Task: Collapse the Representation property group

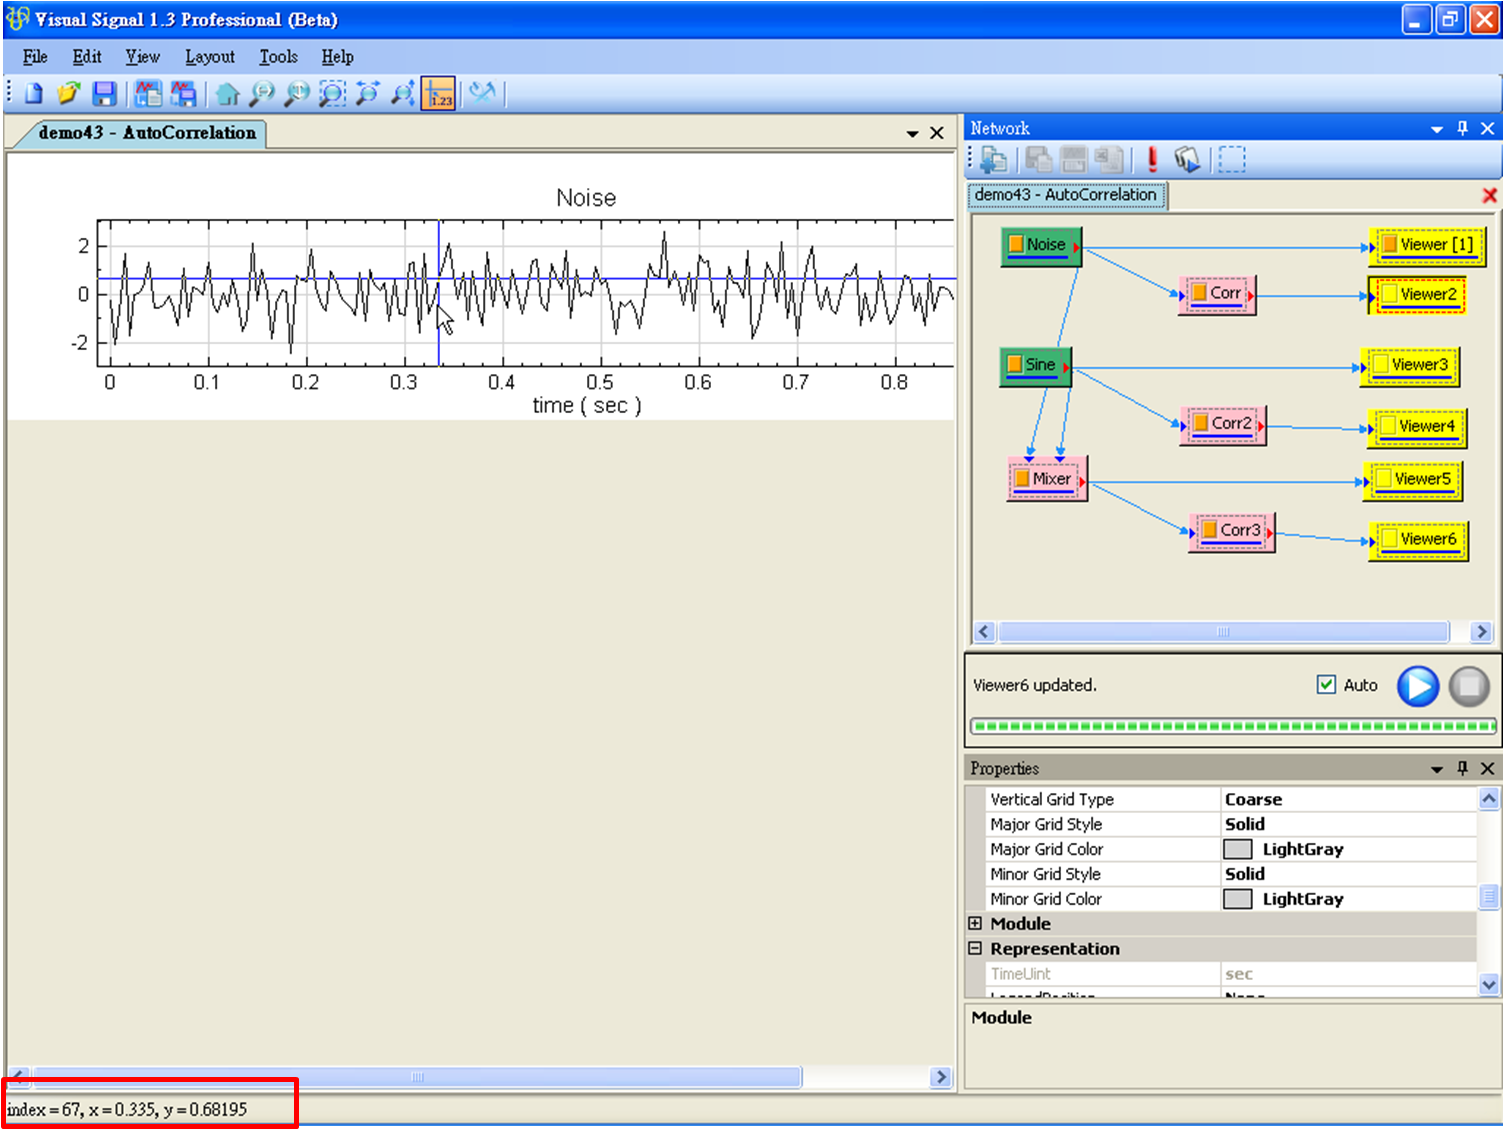Action: tap(975, 949)
